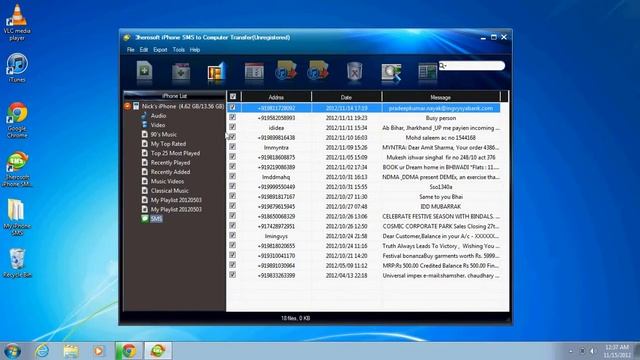Click the search magnifier inside the search box

point(443,66)
